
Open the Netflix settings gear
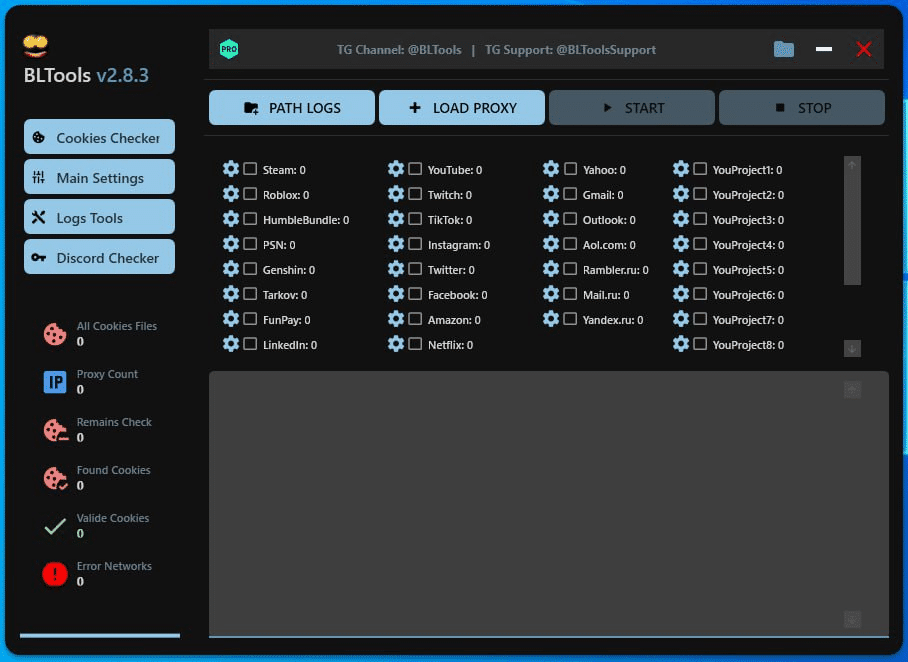click(396, 344)
